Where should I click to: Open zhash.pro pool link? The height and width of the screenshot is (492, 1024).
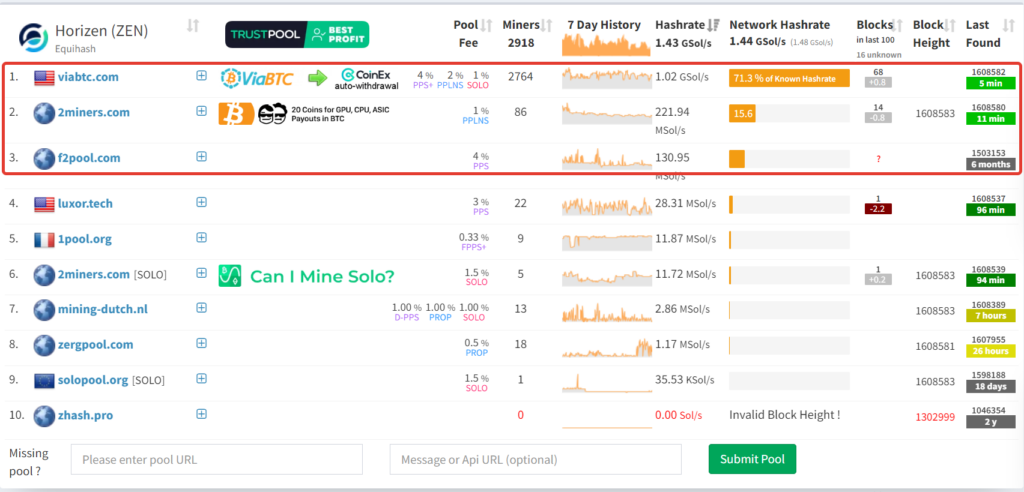[86, 416]
